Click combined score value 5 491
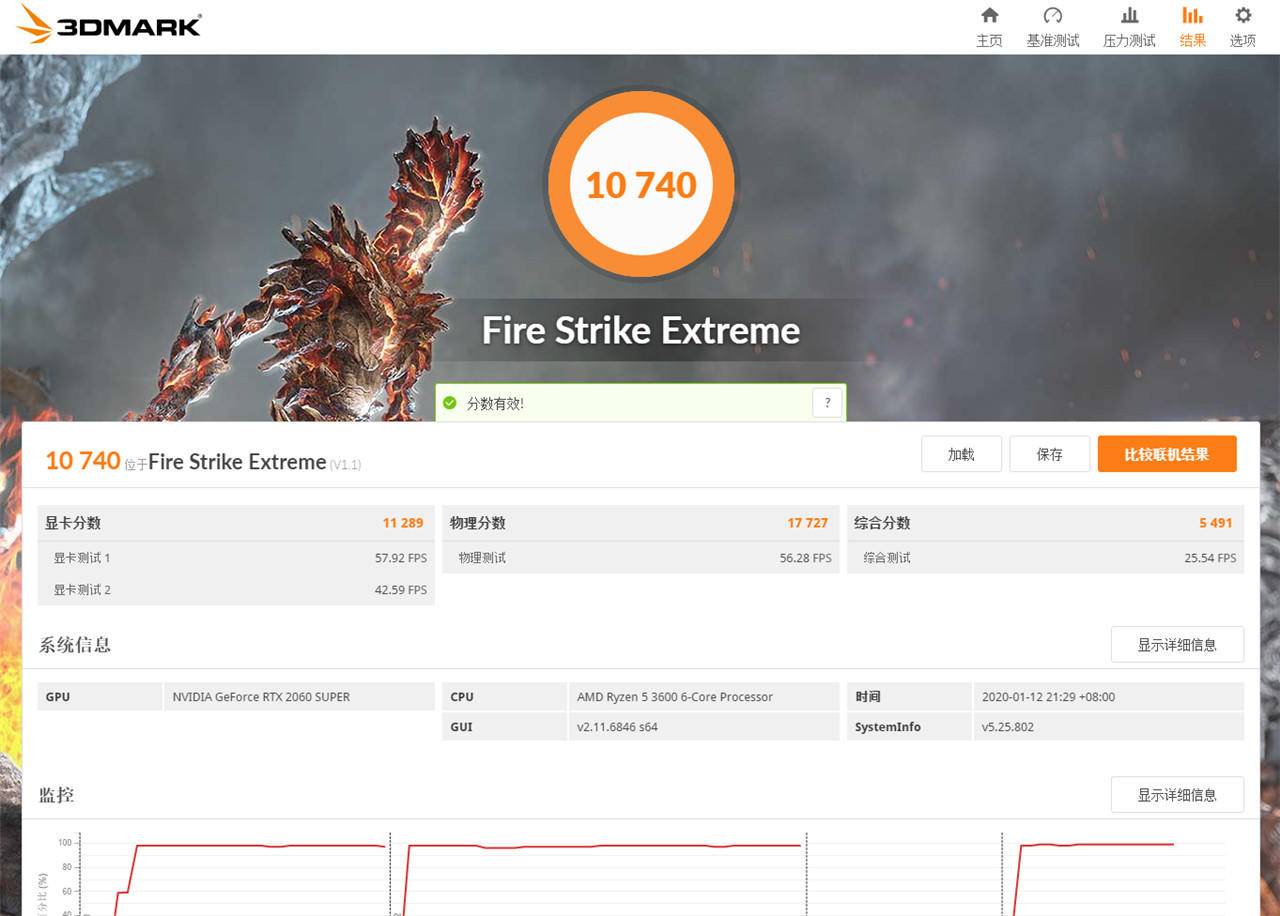 click(1216, 523)
